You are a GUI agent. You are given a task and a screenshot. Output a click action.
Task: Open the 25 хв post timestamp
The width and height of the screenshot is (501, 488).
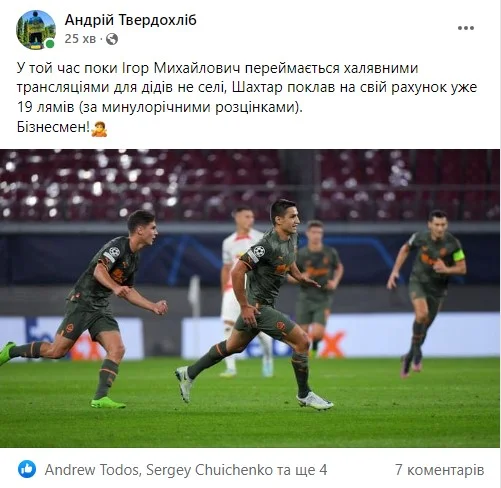coord(80,39)
